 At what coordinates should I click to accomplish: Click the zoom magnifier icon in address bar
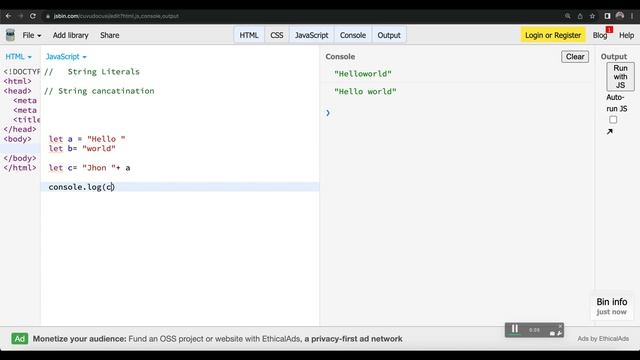tap(568, 16)
